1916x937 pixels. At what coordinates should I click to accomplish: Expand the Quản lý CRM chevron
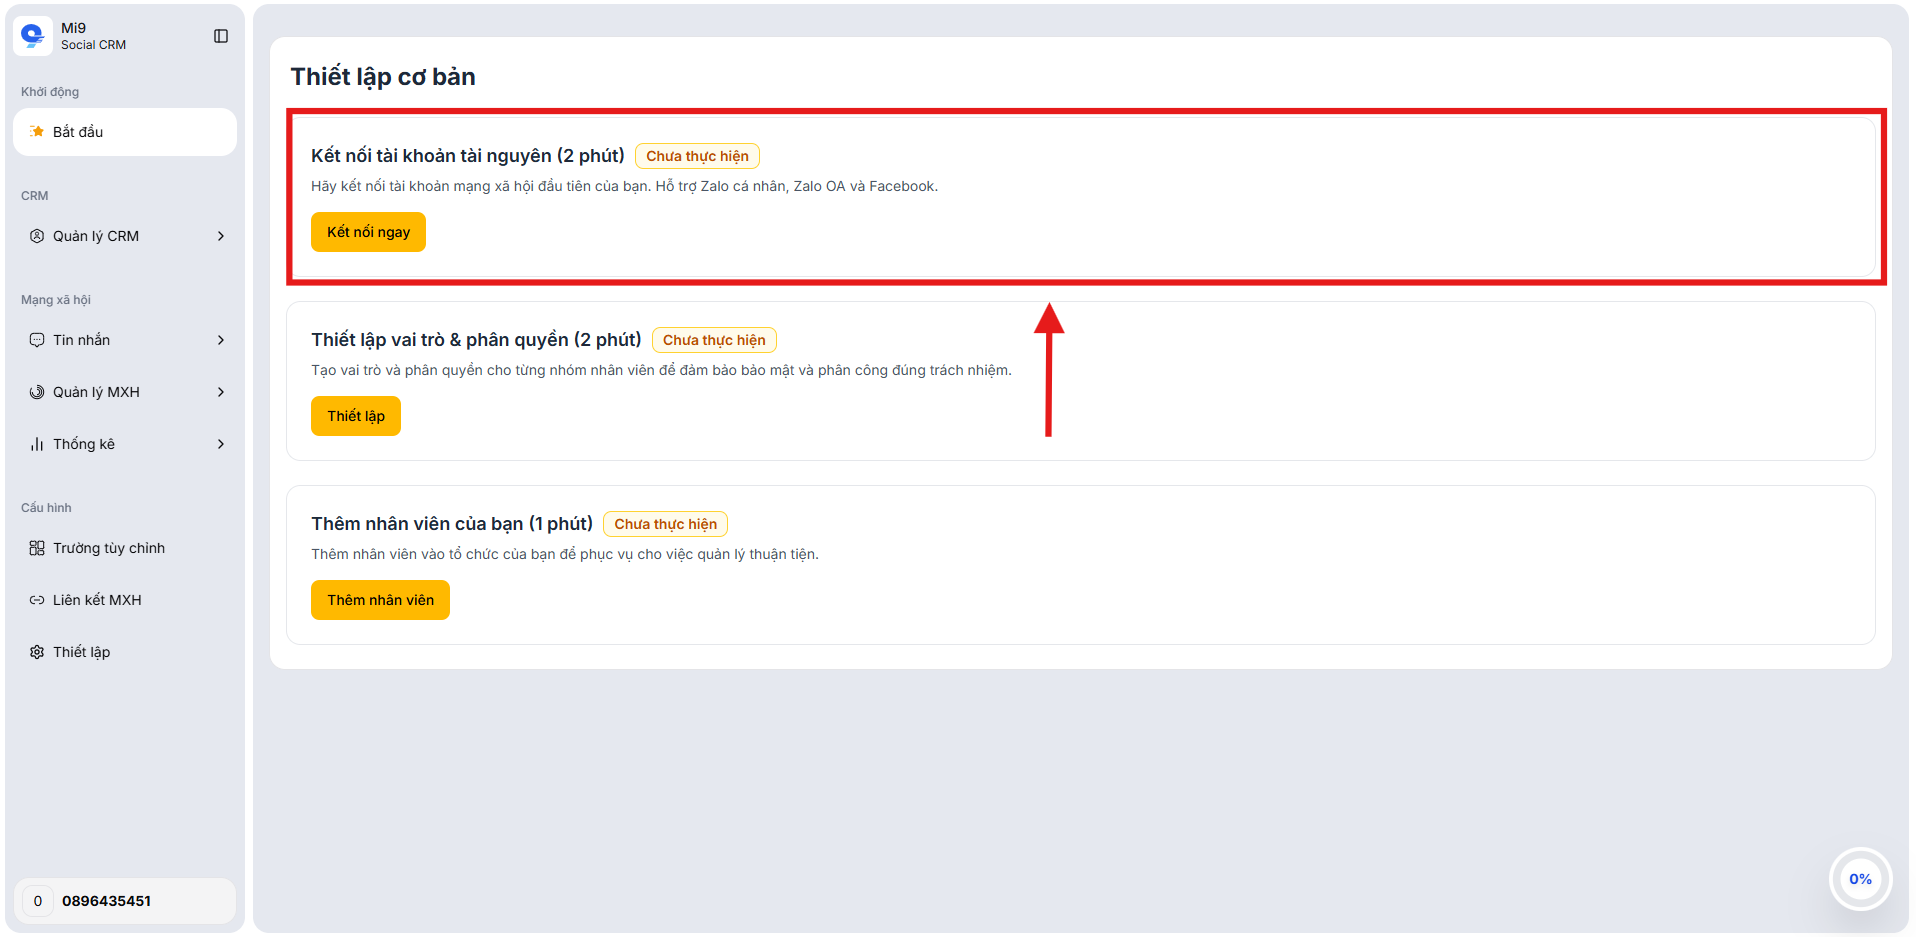pyautogui.click(x=221, y=236)
